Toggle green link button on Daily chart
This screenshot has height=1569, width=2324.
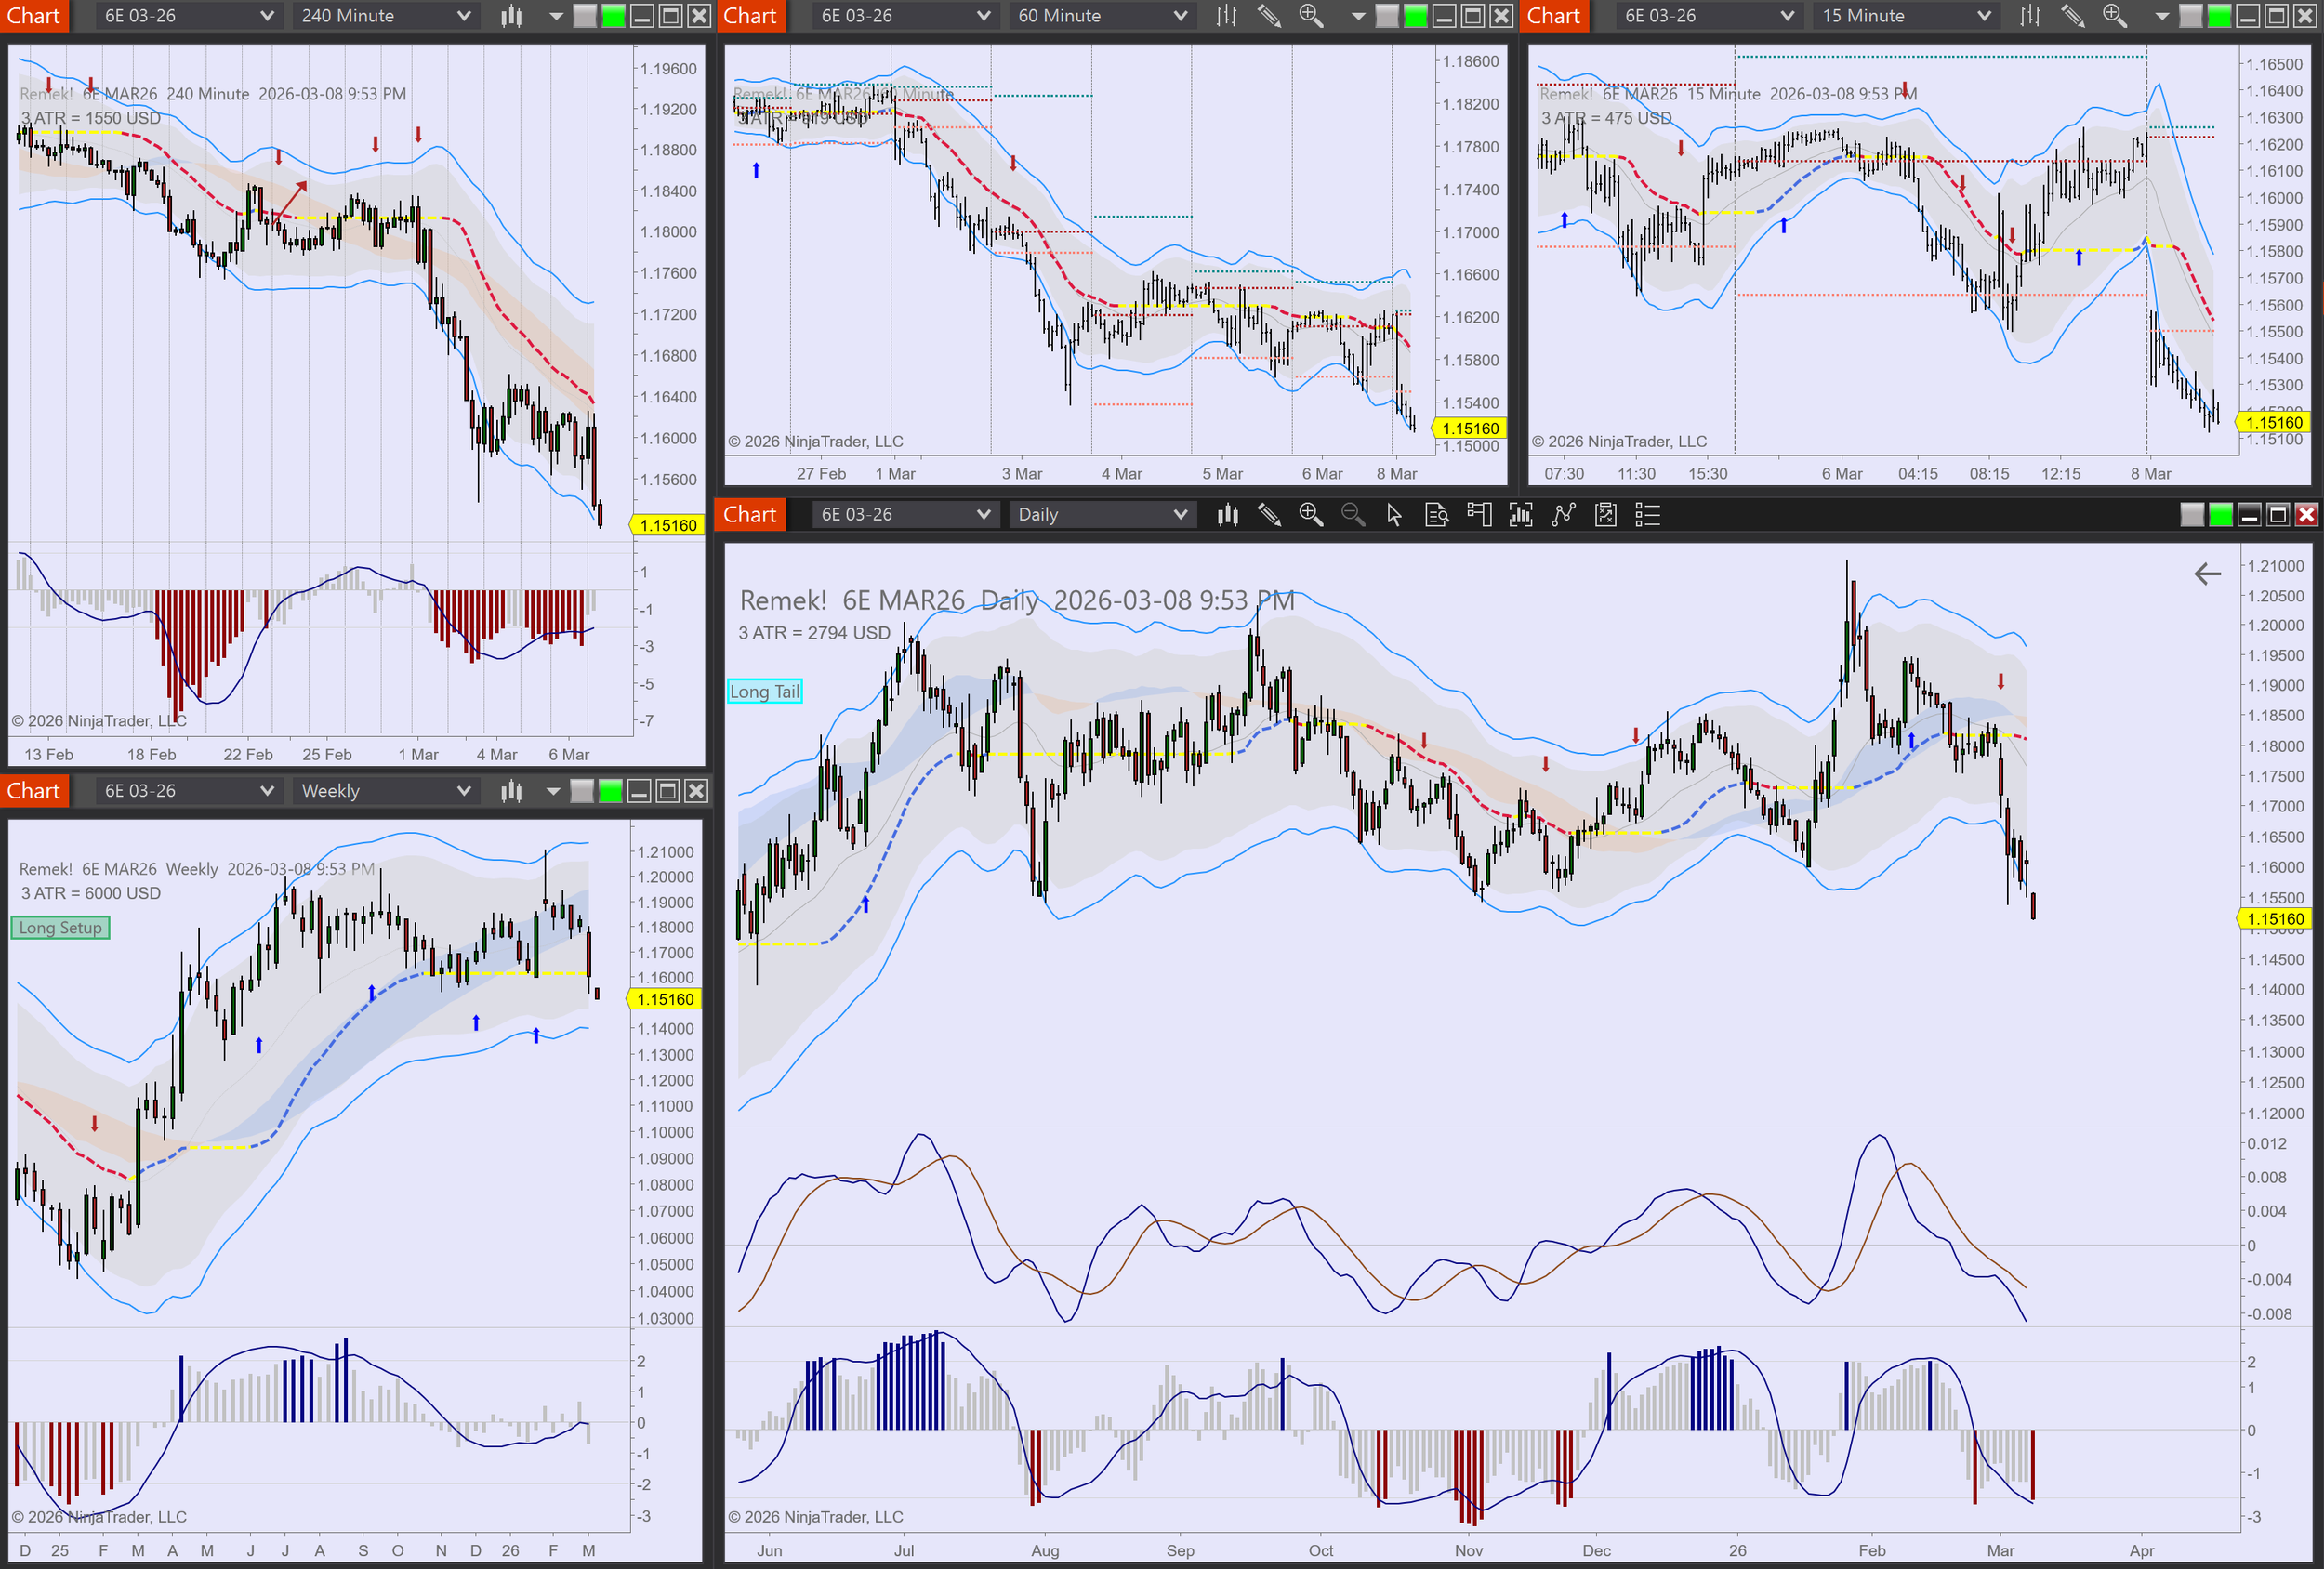tap(2220, 515)
